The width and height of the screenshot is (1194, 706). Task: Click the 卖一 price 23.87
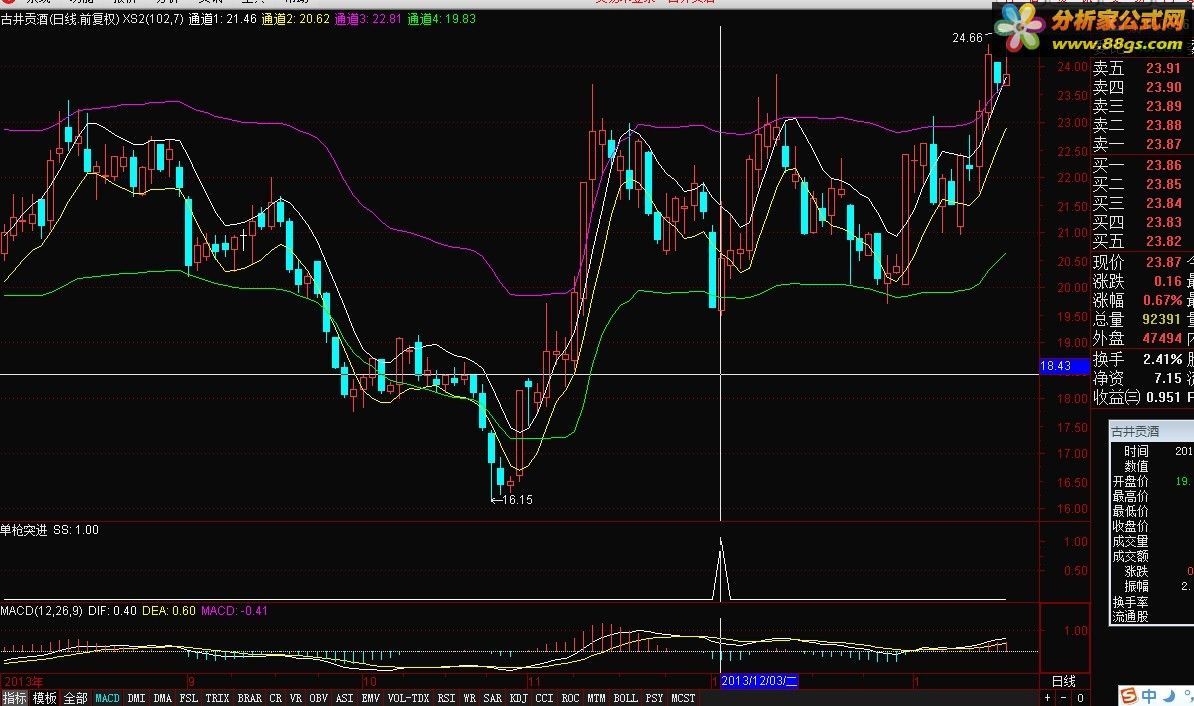coord(1164,145)
